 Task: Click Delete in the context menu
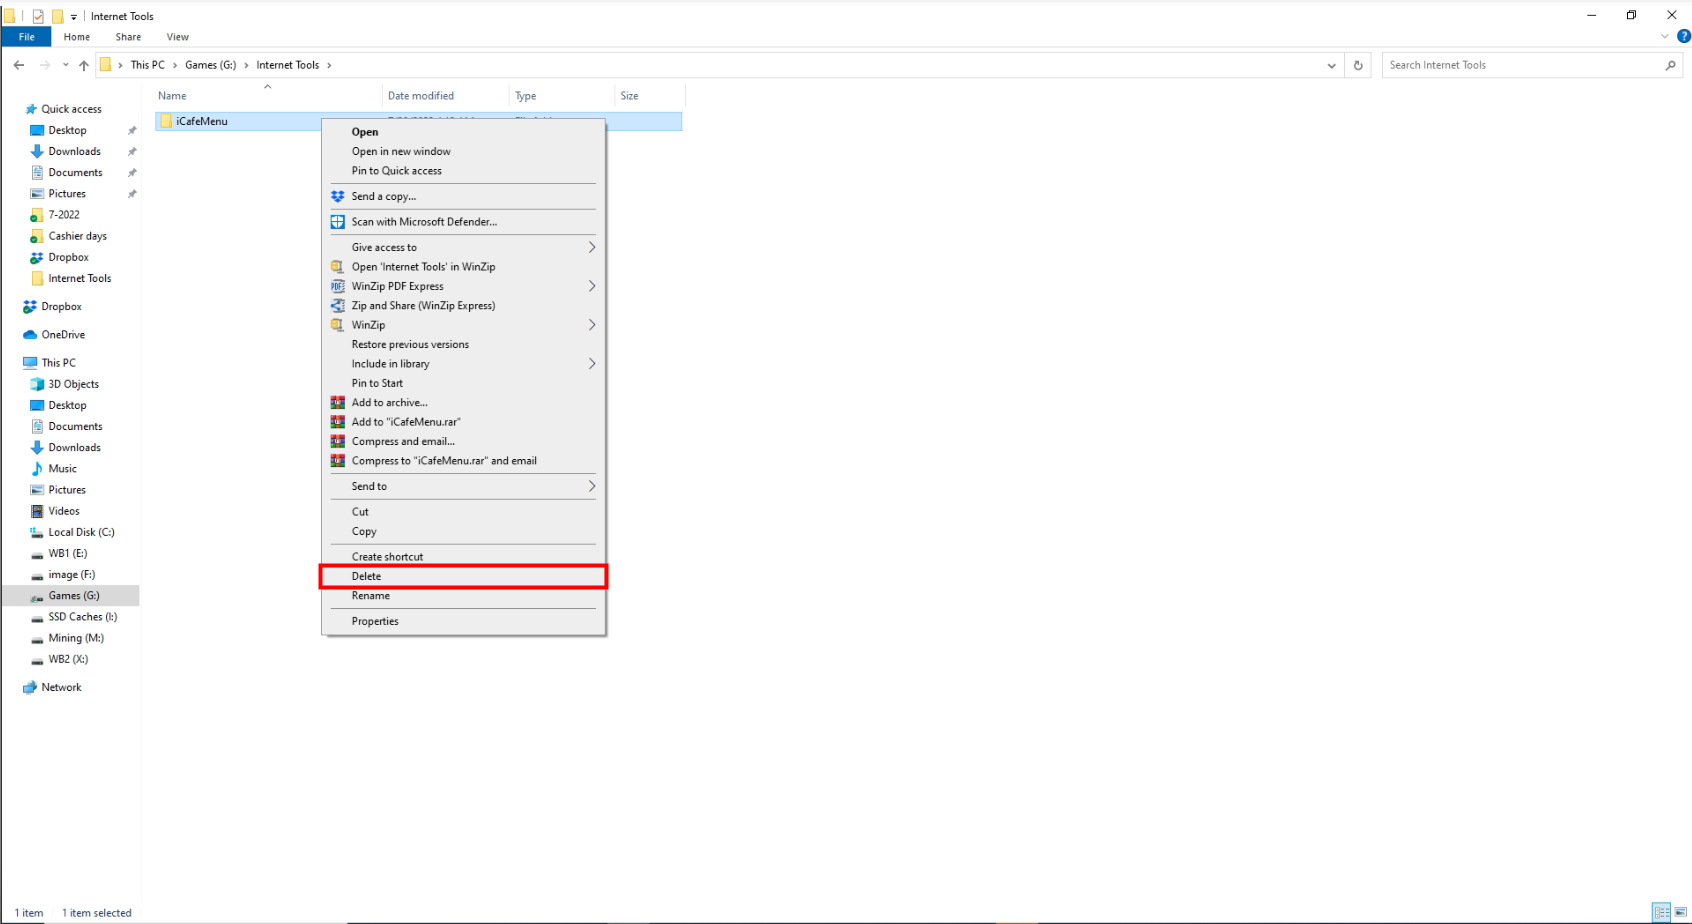pos(366,576)
